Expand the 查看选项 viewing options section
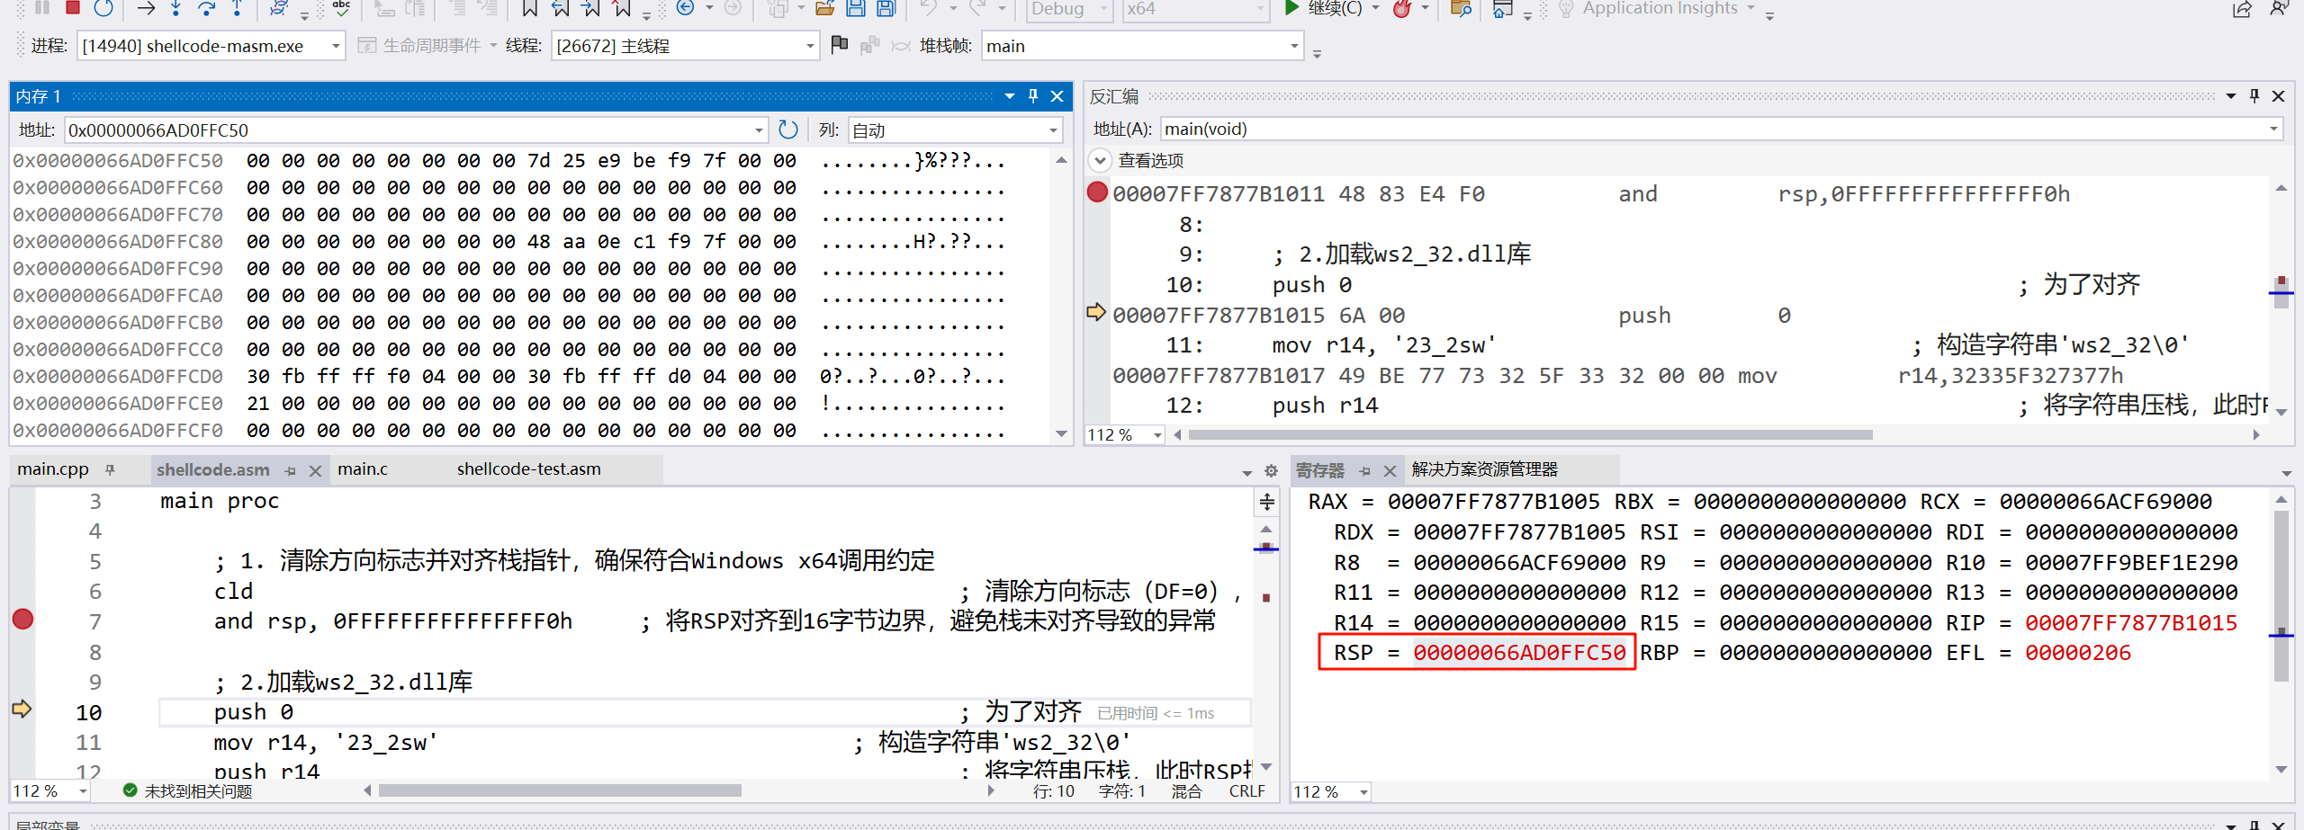Screen dimensions: 2304x830 coord(1100,160)
